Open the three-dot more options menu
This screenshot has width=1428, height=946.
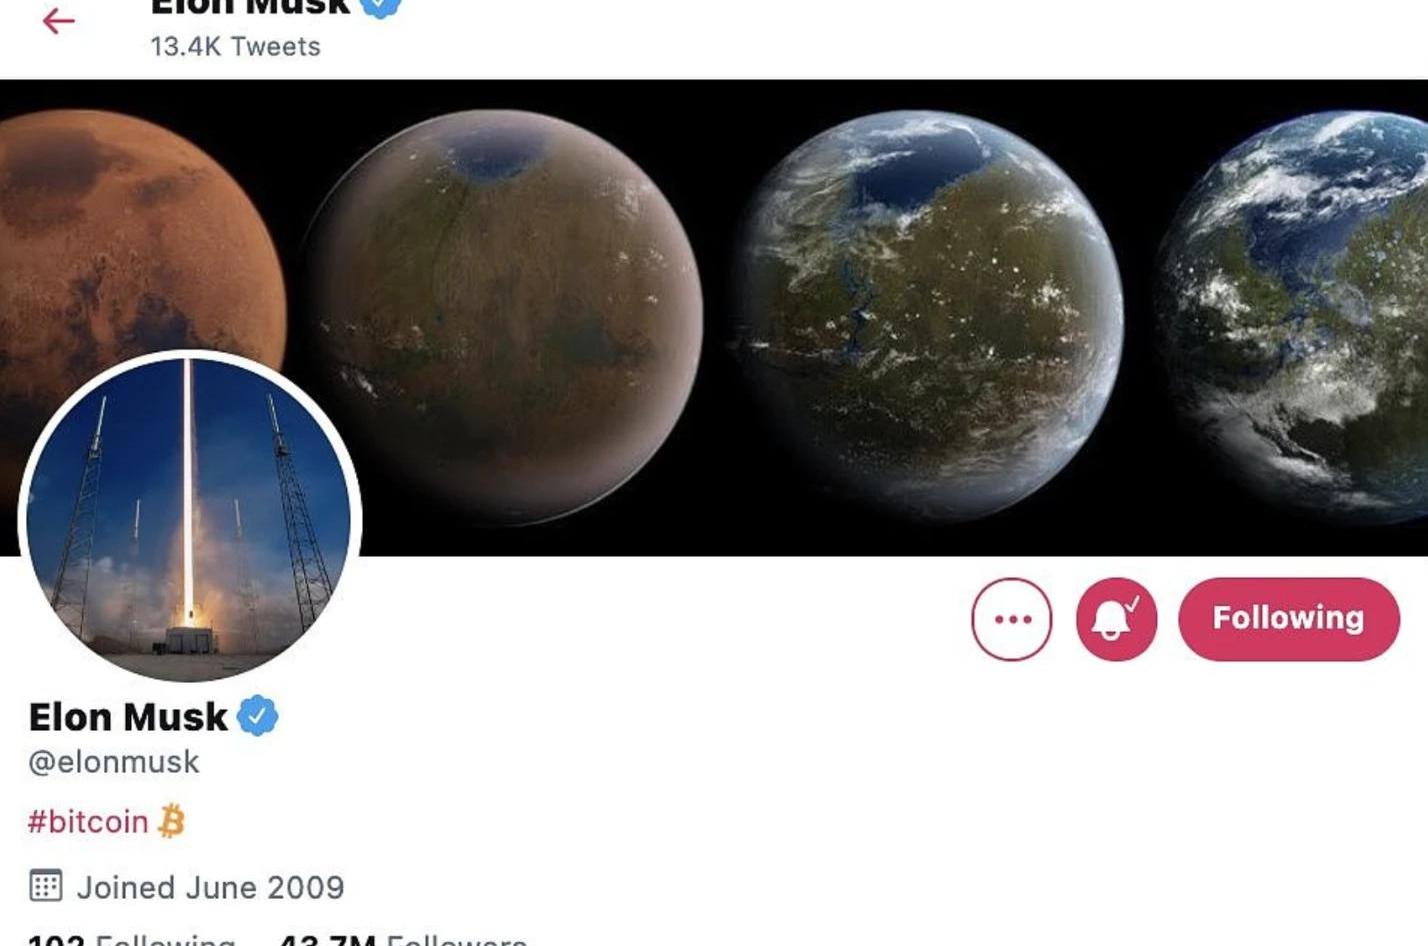tap(1011, 619)
